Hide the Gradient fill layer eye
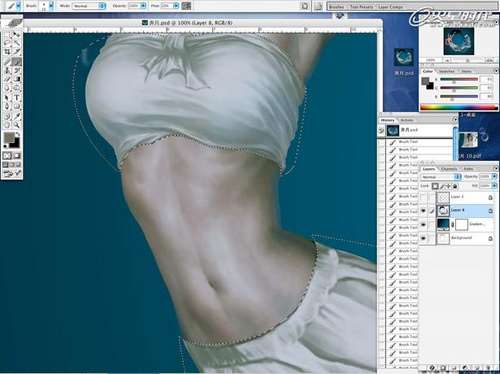500x374 pixels. (x=423, y=225)
